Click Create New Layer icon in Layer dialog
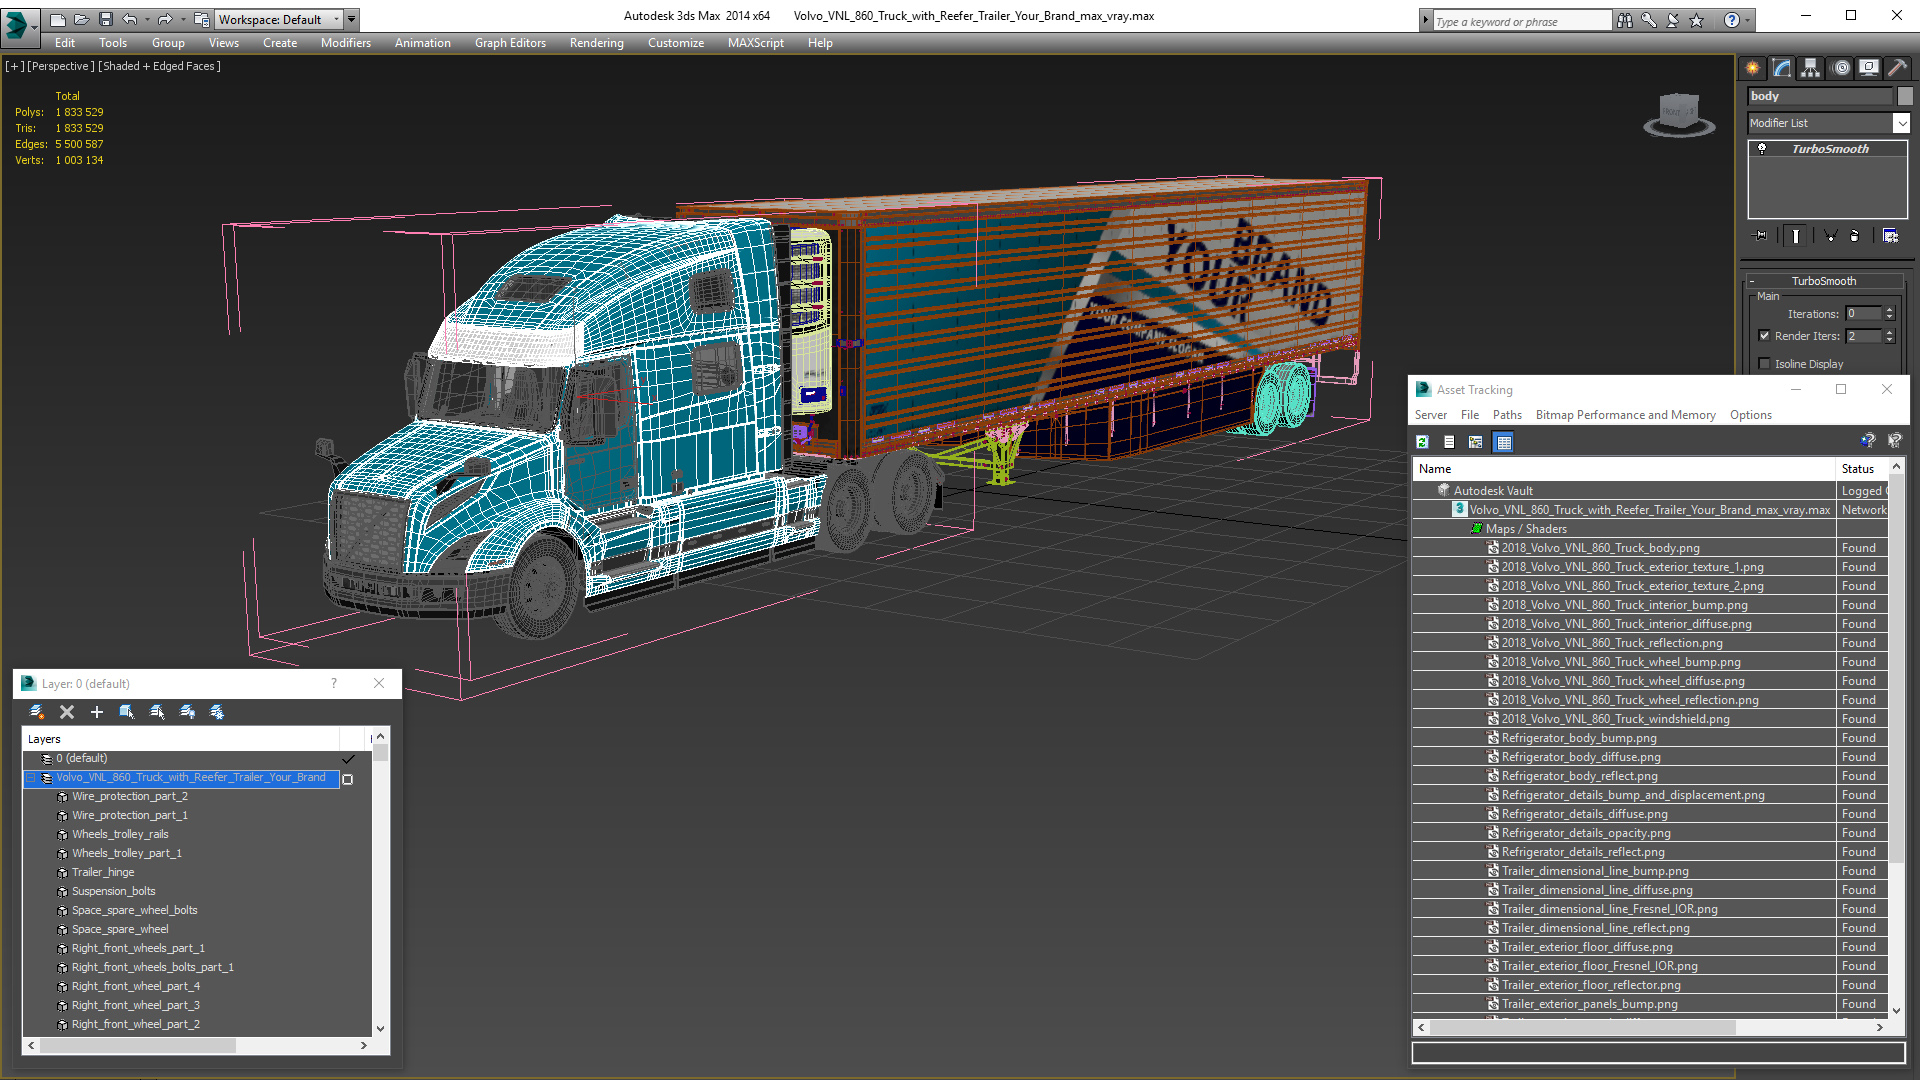The width and height of the screenshot is (1920, 1080). pos(37,712)
